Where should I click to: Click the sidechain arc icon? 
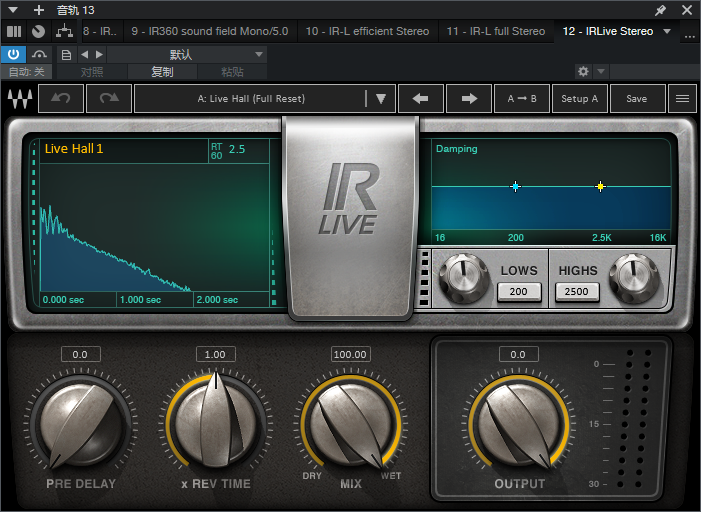click(x=39, y=55)
